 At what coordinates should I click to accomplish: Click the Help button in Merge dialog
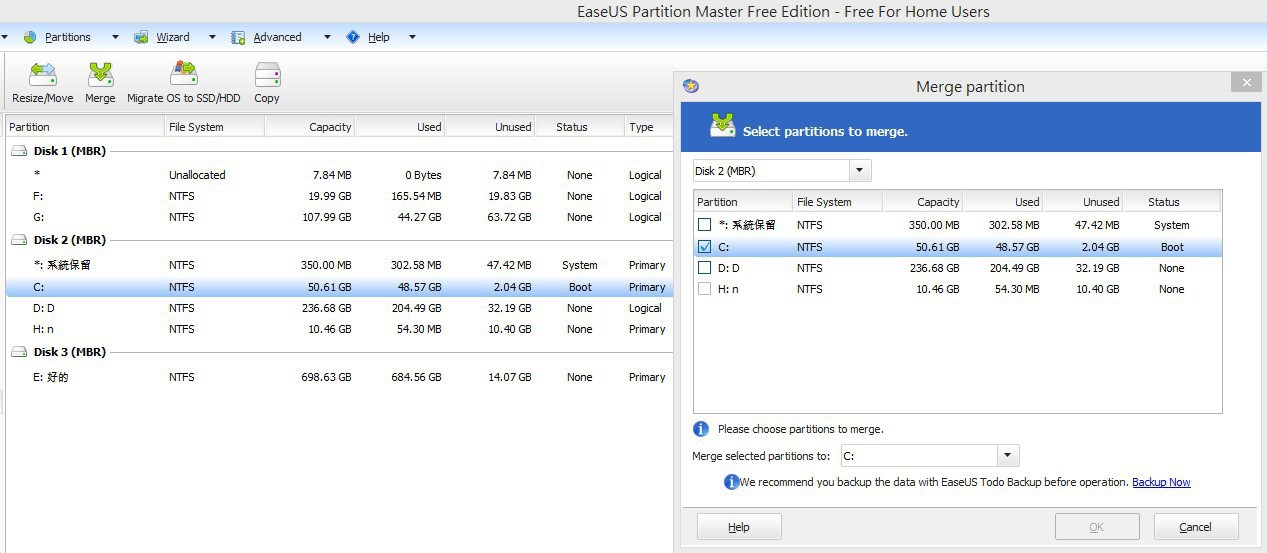(739, 527)
